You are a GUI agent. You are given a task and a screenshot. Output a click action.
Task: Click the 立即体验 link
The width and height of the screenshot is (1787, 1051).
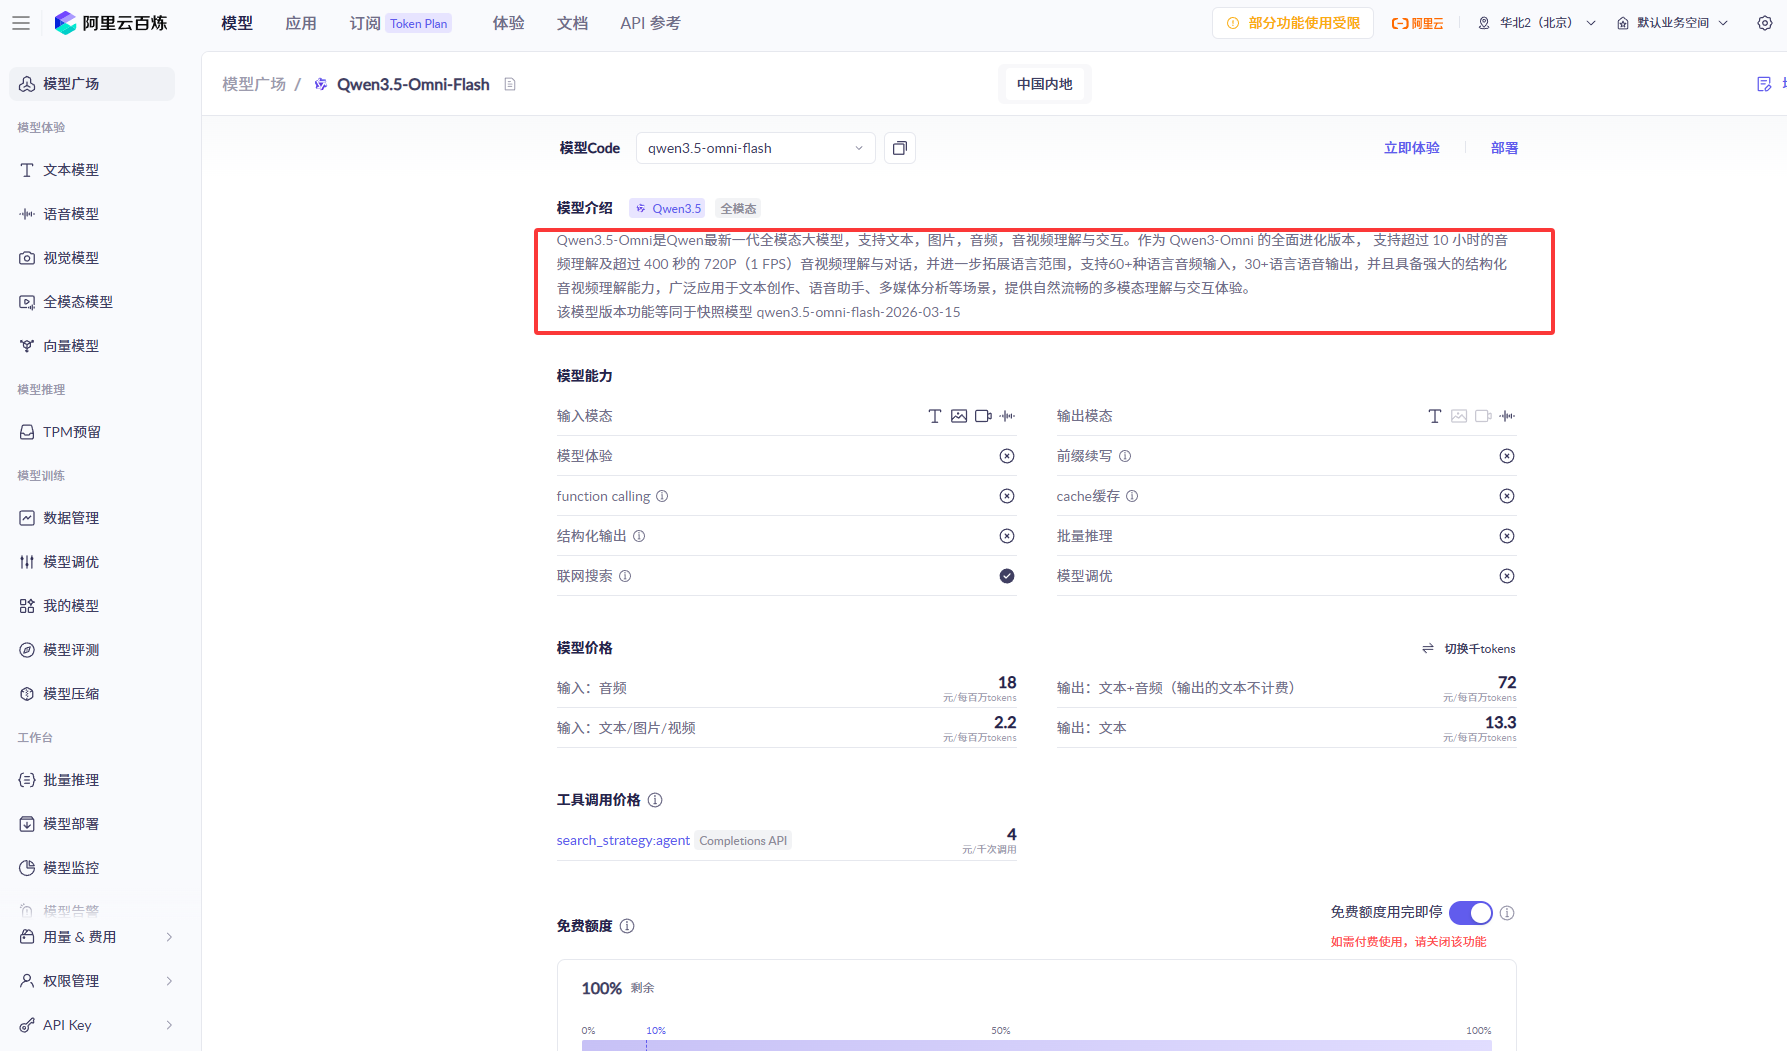click(x=1412, y=148)
